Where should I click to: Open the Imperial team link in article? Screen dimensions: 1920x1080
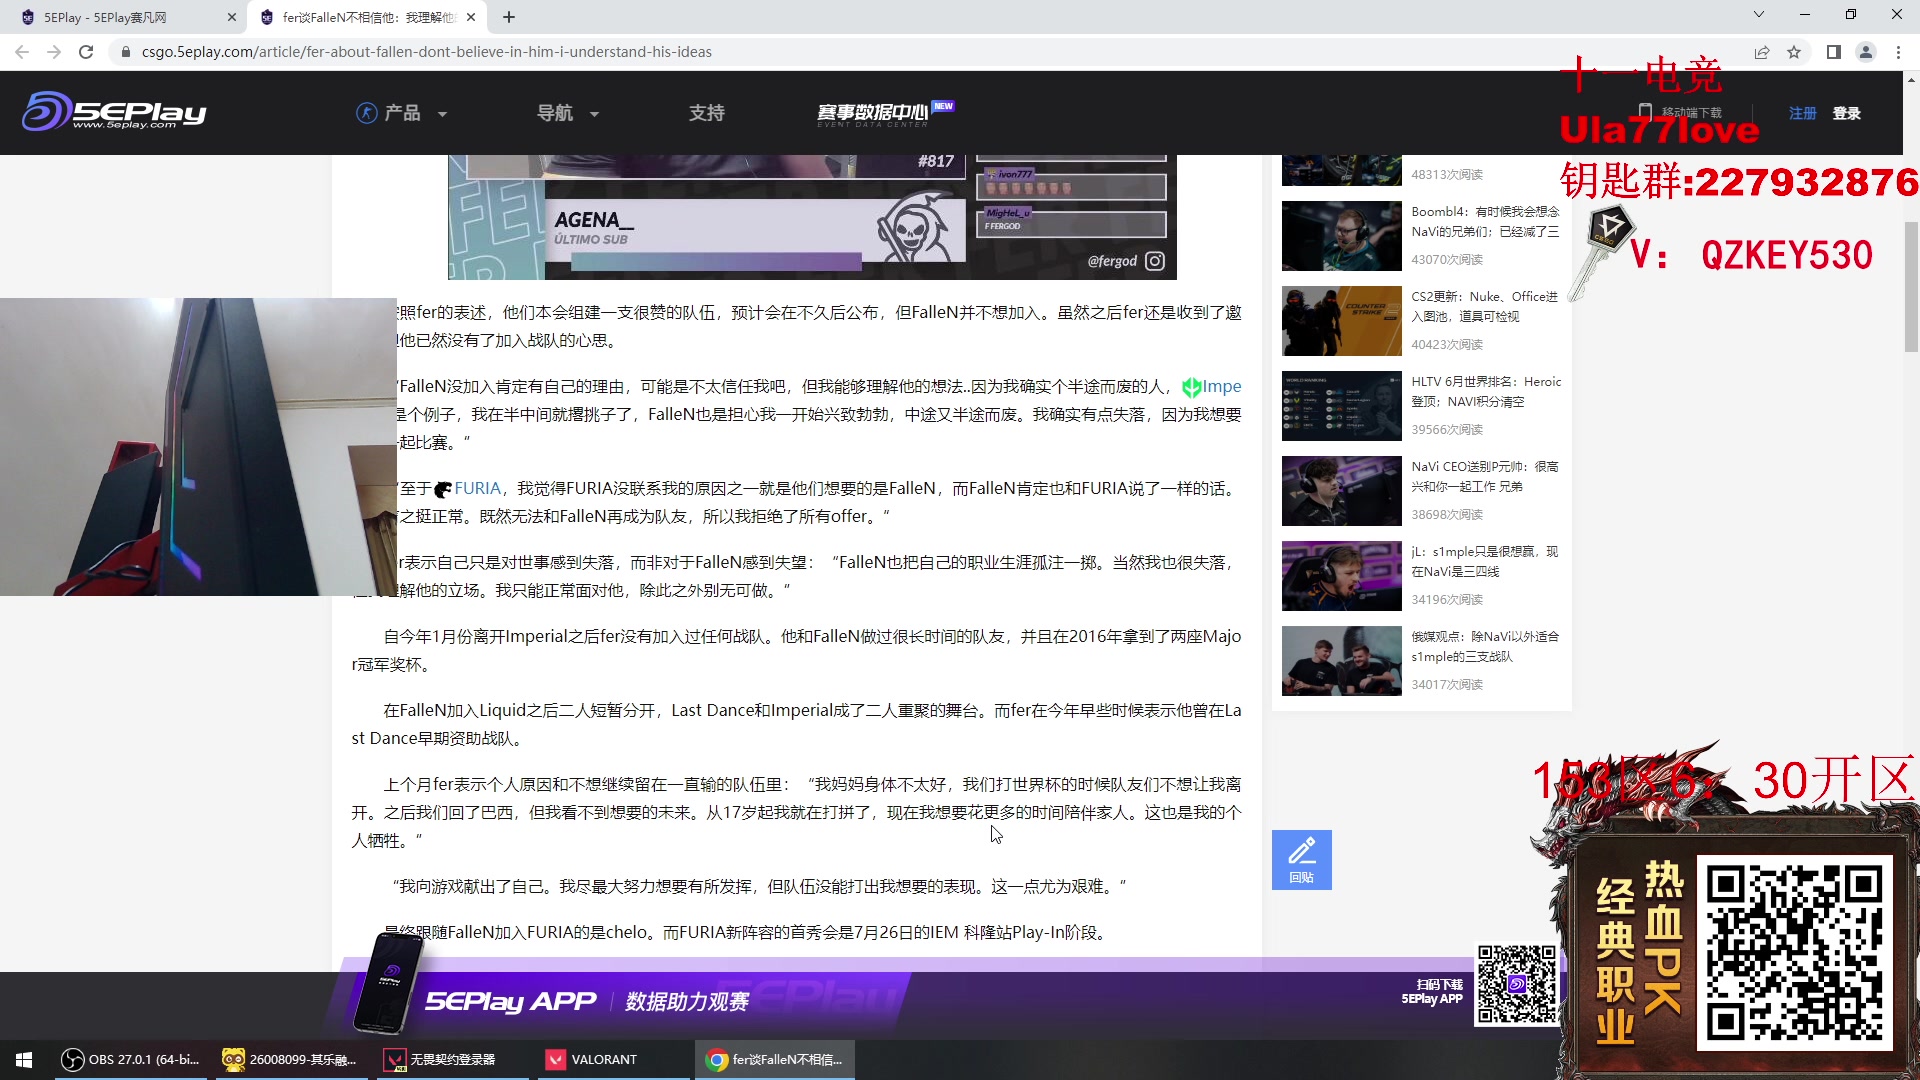coord(1212,386)
